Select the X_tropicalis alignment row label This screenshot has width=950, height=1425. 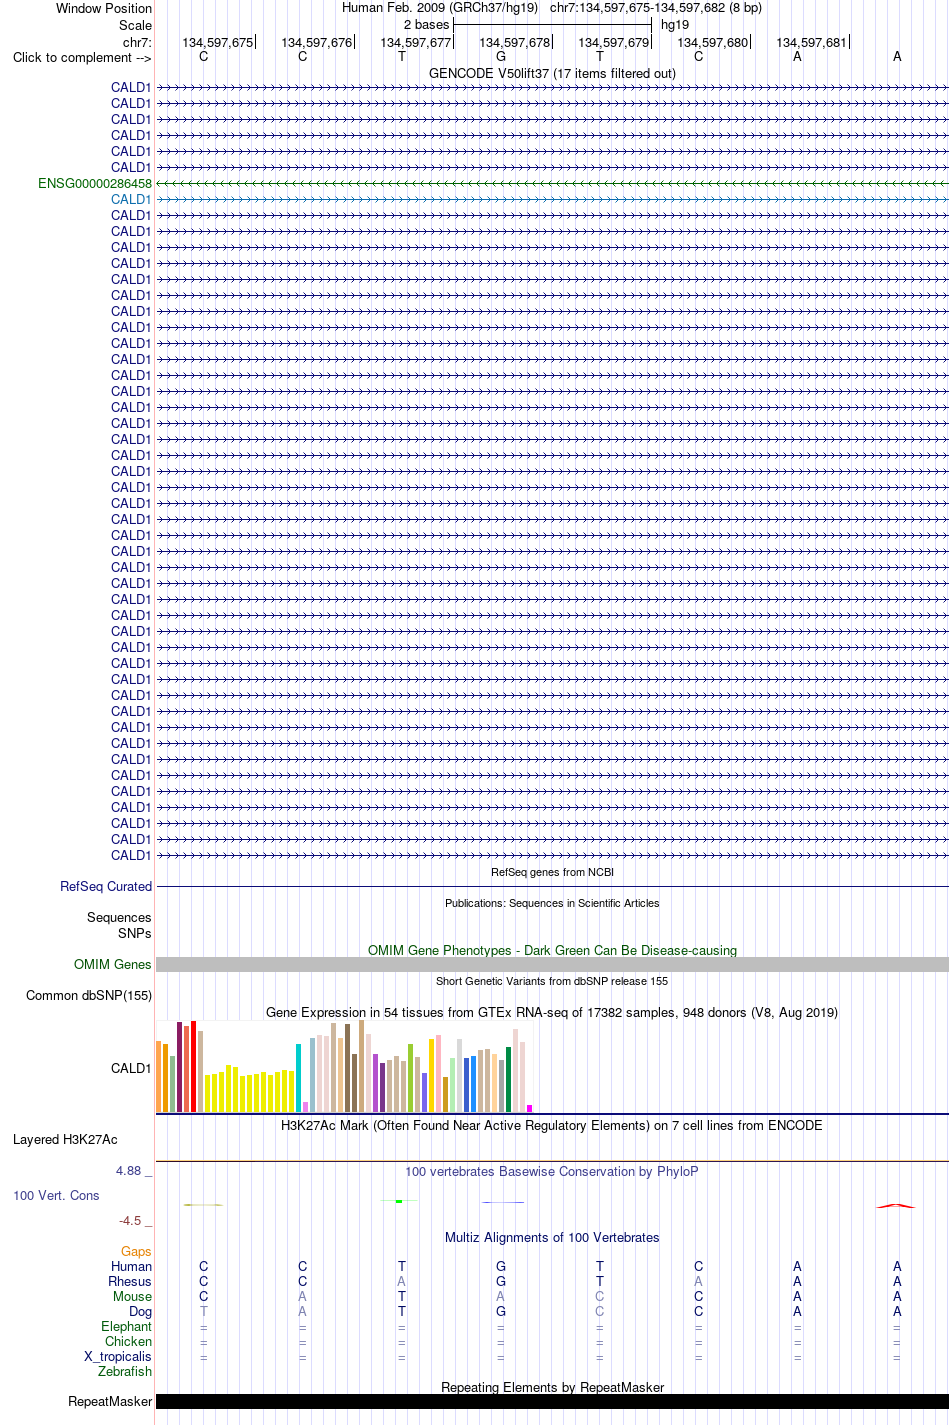[x=118, y=1356]
